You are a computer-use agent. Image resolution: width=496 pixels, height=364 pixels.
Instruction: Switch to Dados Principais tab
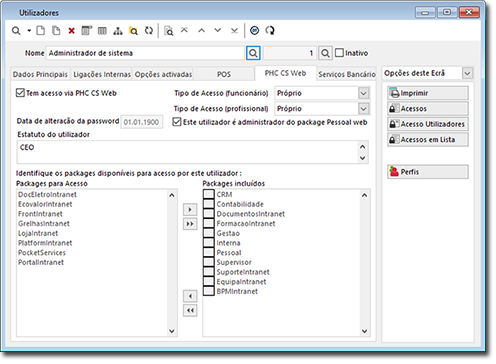(x=40, y=74)
